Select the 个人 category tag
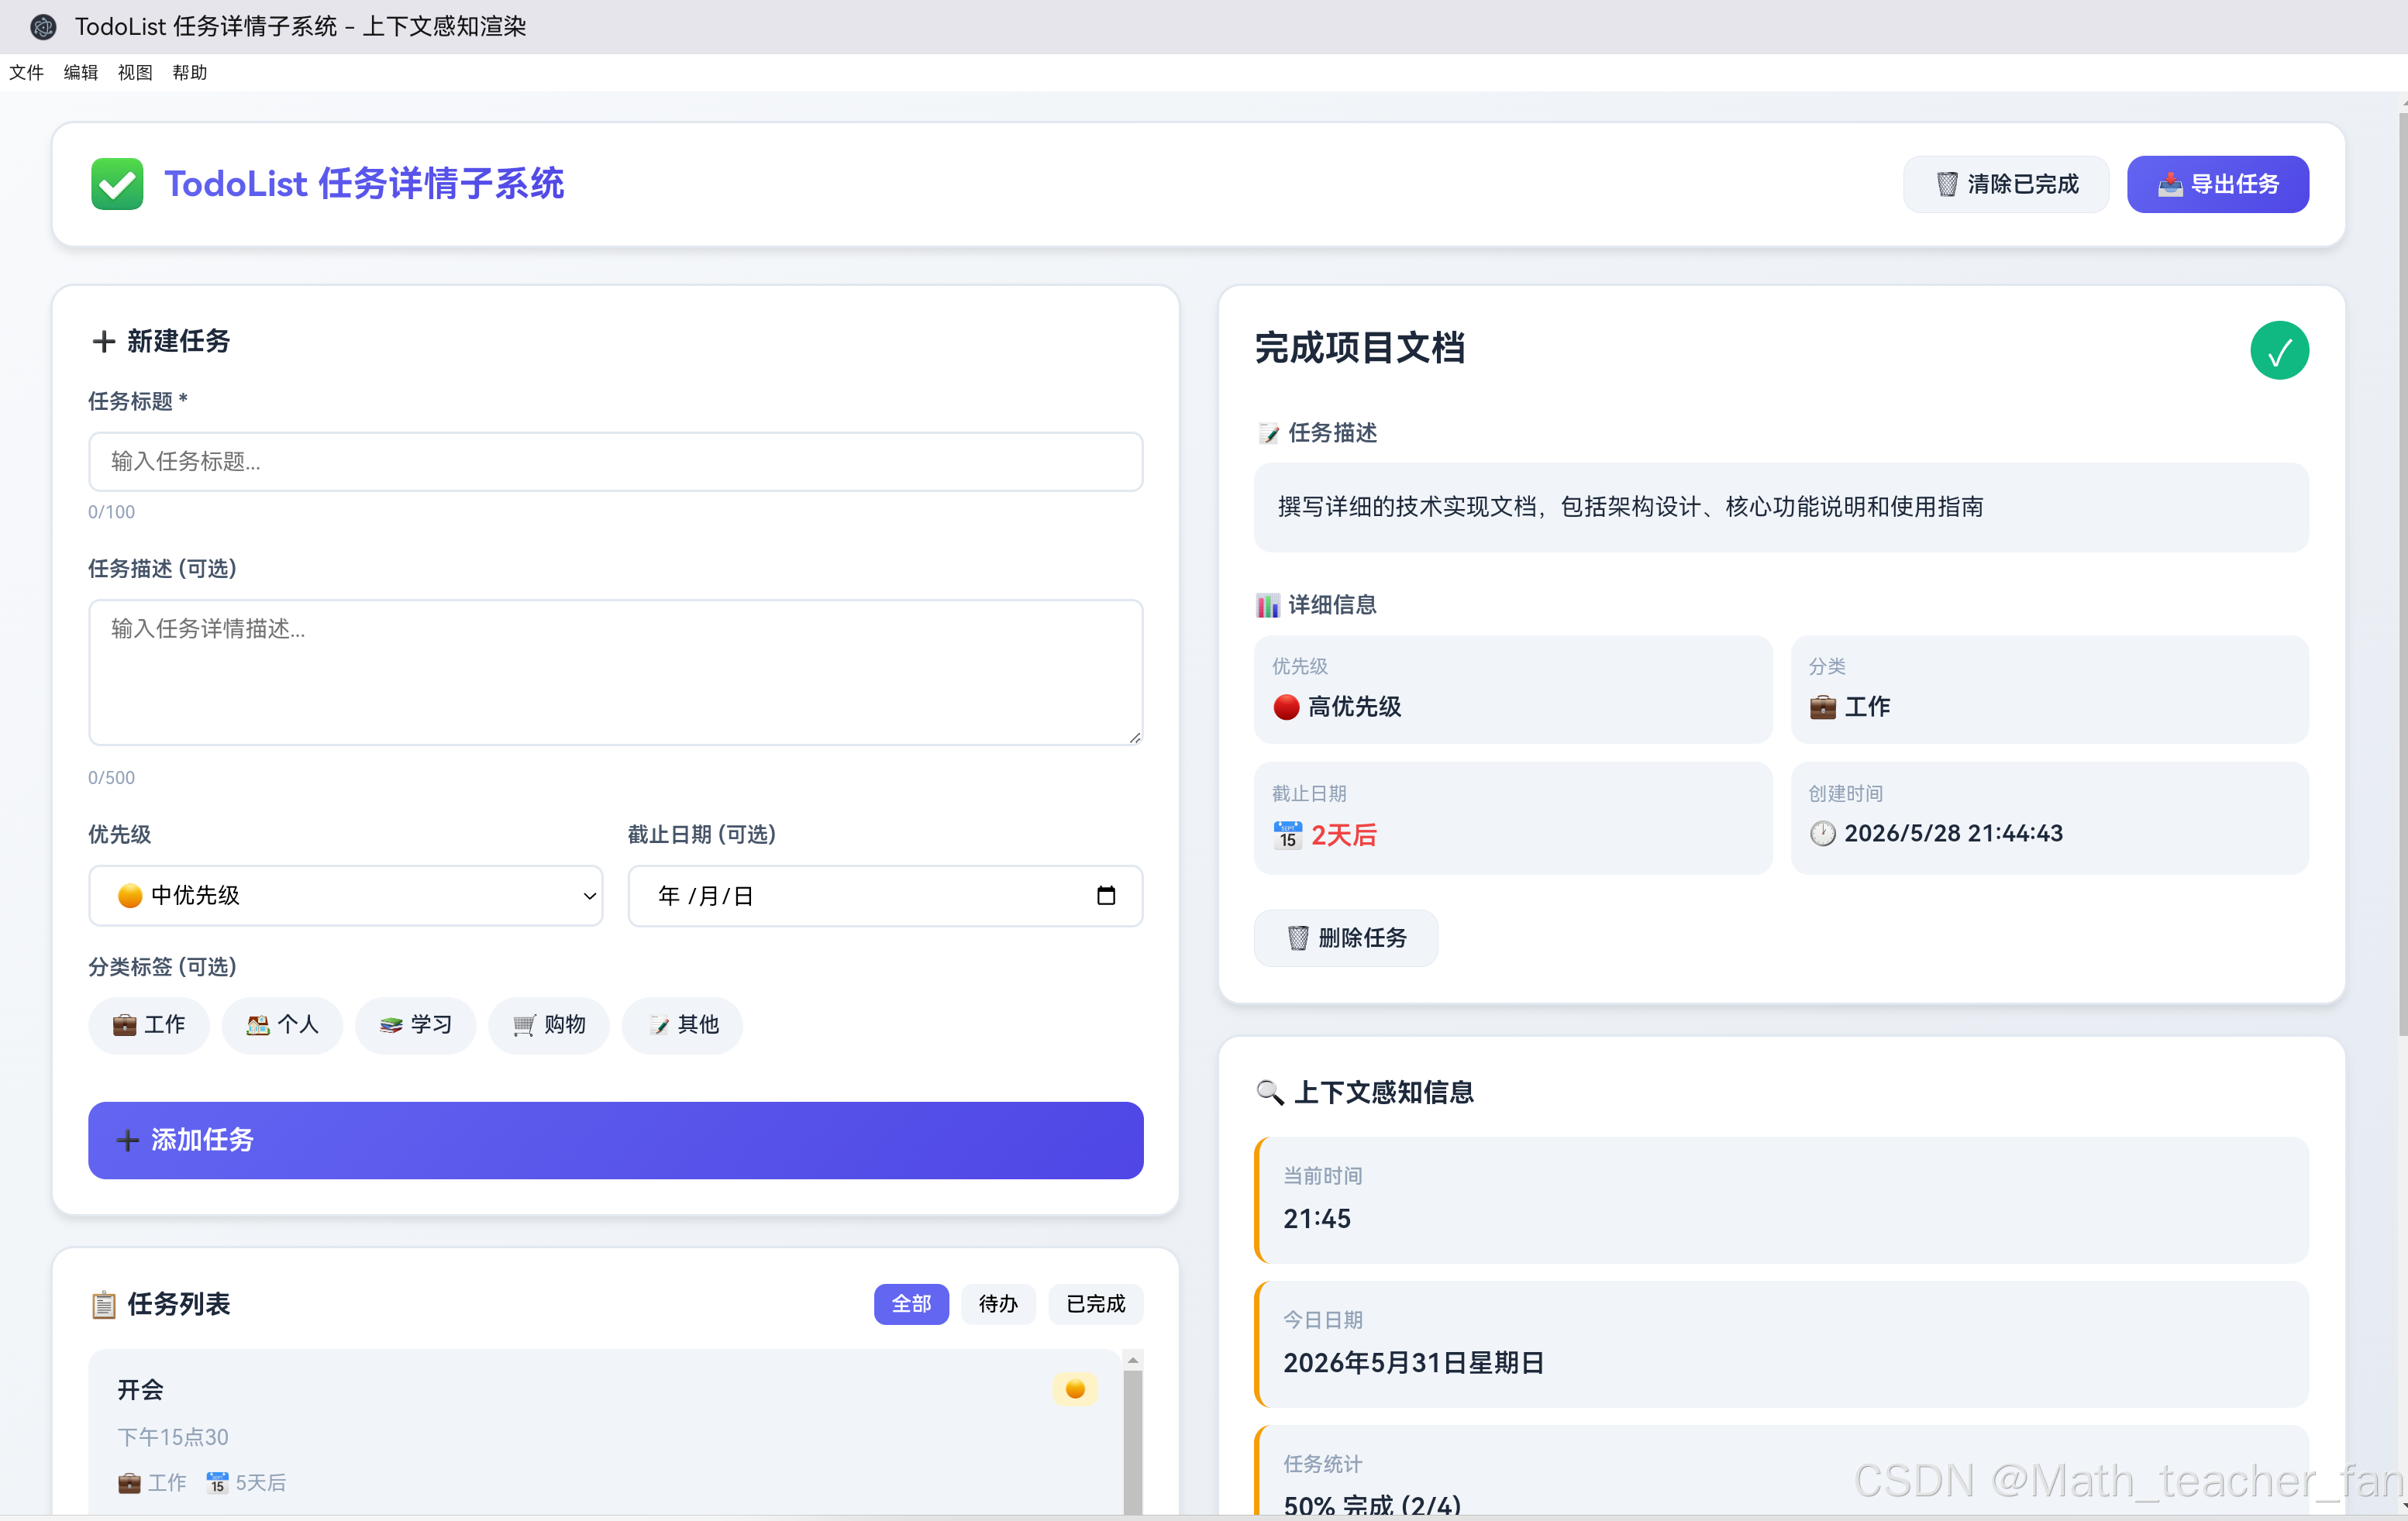Viewport: 2408px width, 1521px height. pyautogui.click(x=282, y=1025)
